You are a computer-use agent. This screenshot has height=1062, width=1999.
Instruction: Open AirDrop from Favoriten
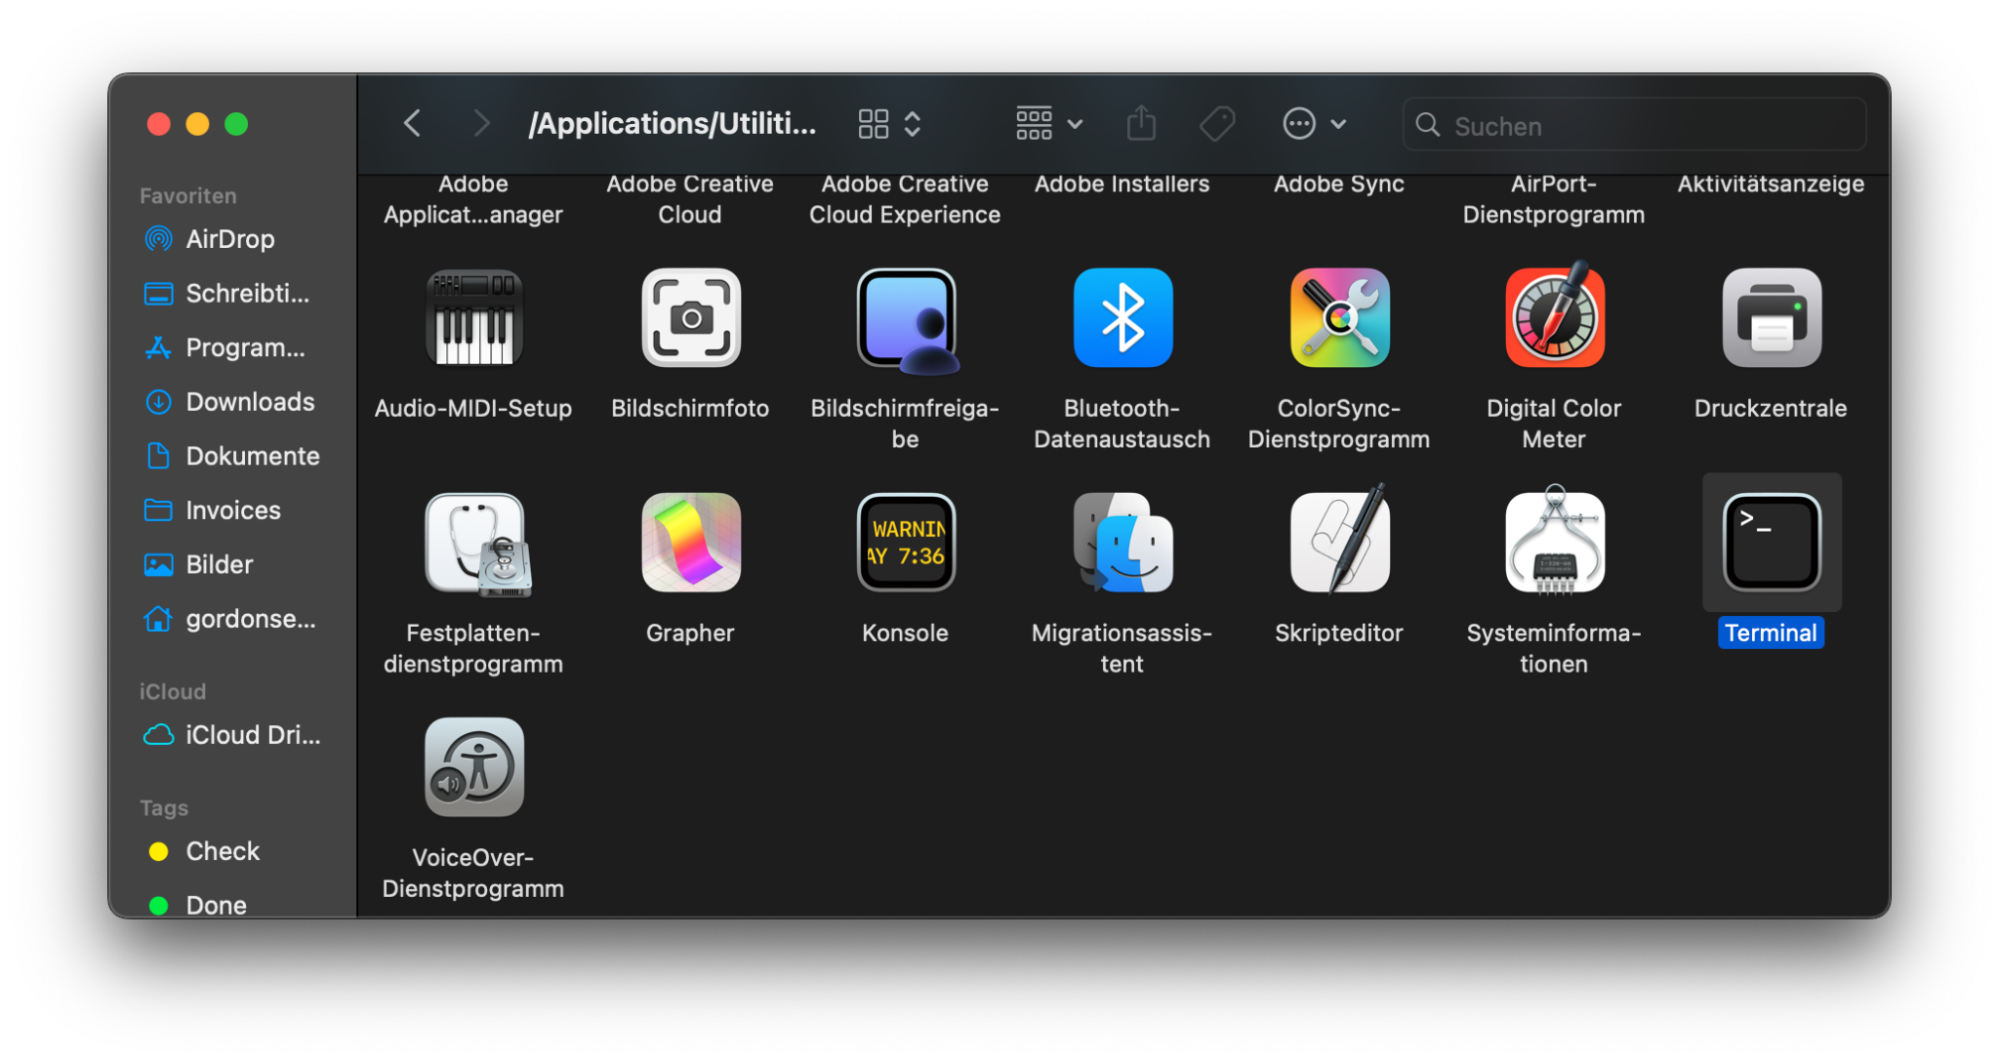(x=230, y=239)
